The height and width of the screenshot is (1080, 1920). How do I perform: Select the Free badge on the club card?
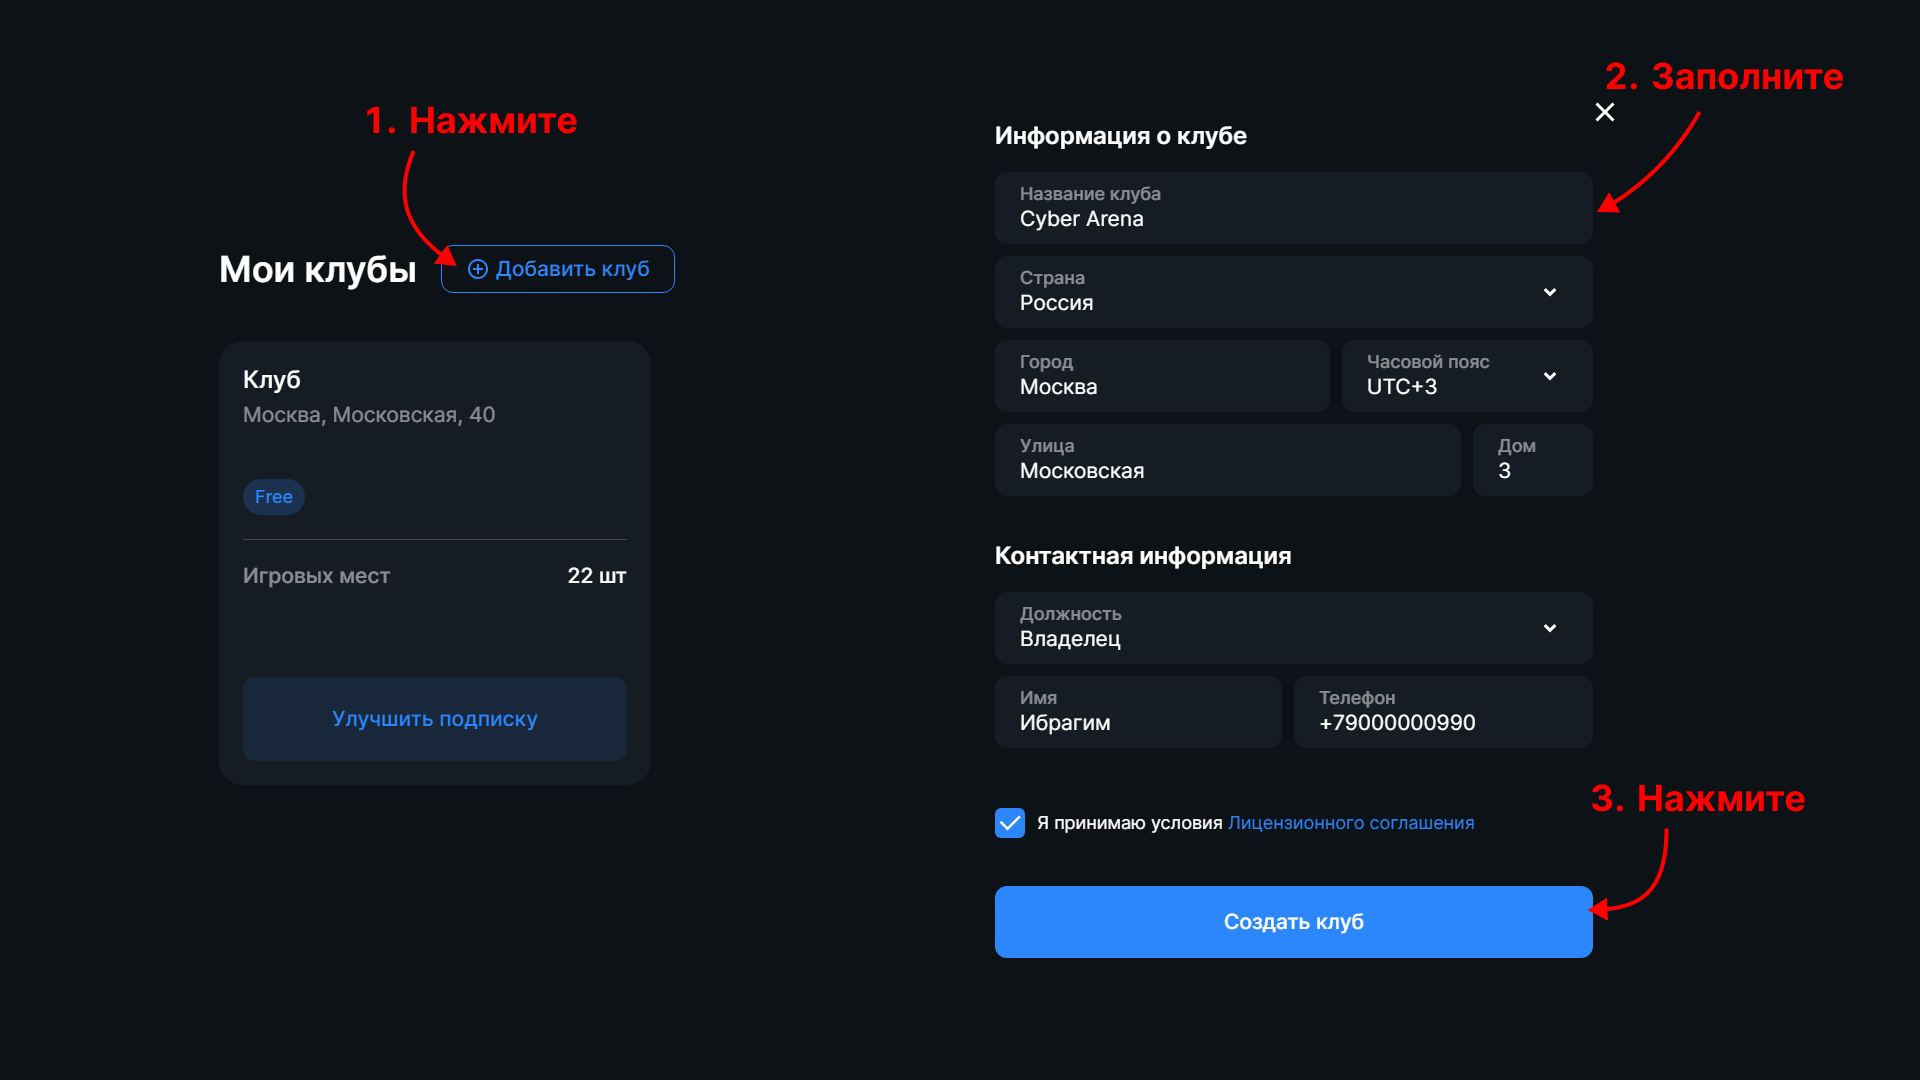click(273, 497)
